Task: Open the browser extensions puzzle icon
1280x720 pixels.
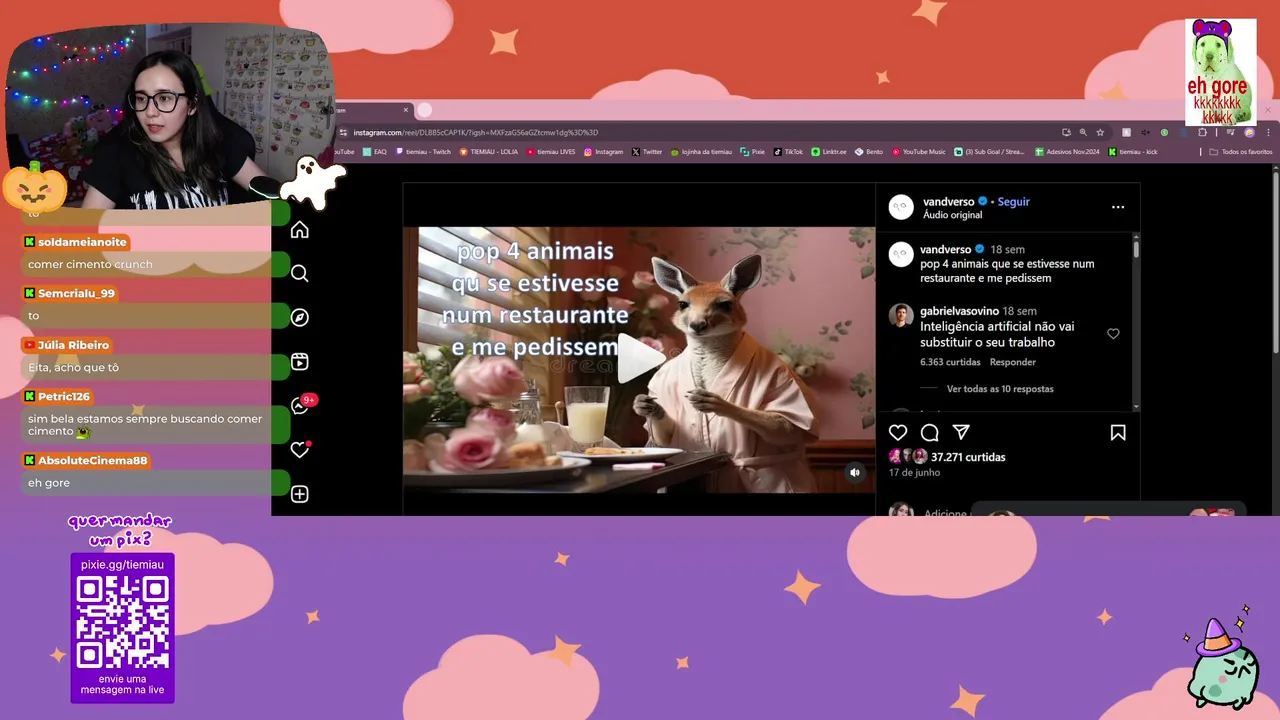Action: [x=1202, y=132]
